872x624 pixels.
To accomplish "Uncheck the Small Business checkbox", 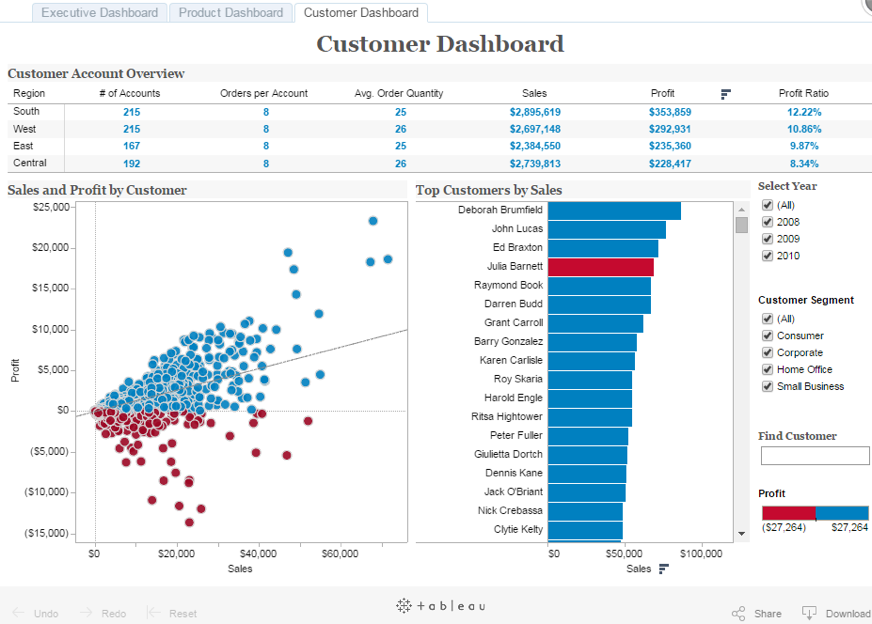I will coord(768,387).
